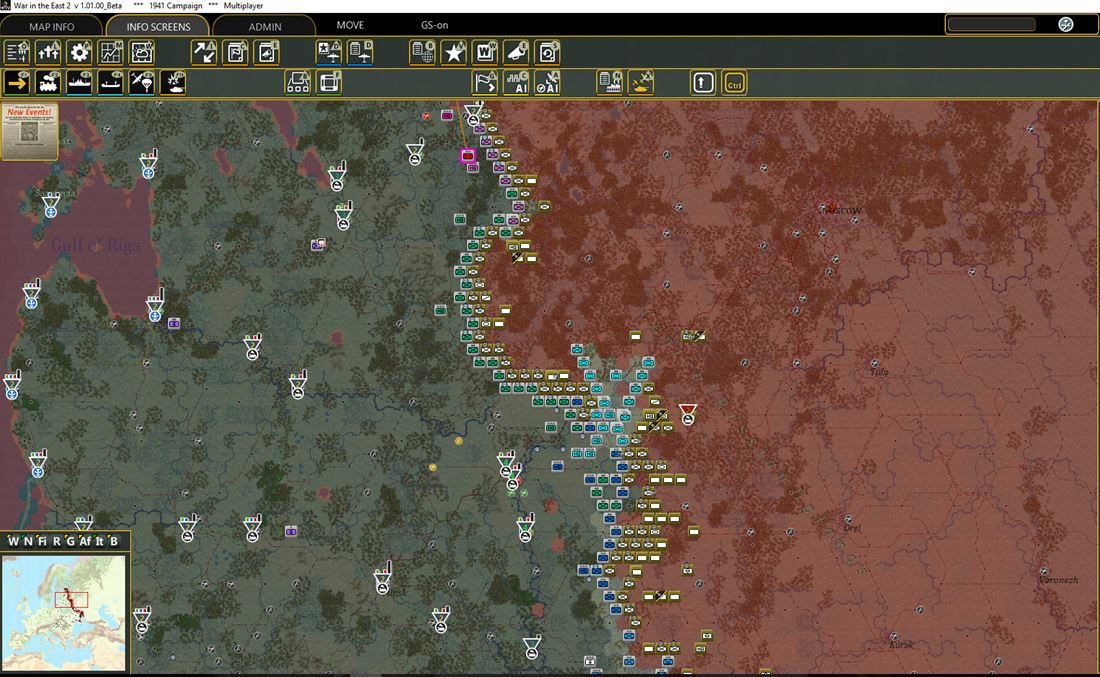Click the minimap of Europe
This screenshot has width=1100, height=677.
(x=64, y=612)
